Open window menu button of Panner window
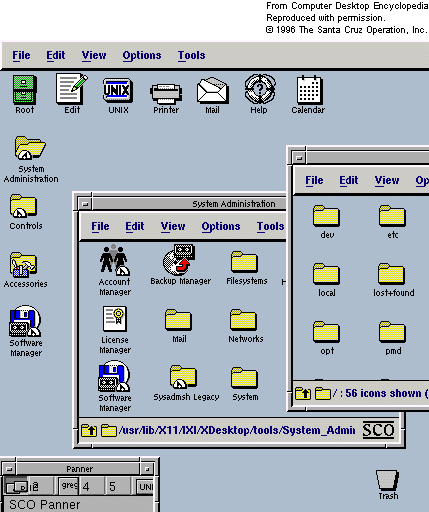Screen dimensions: 429x512 (x=9, y=469)
